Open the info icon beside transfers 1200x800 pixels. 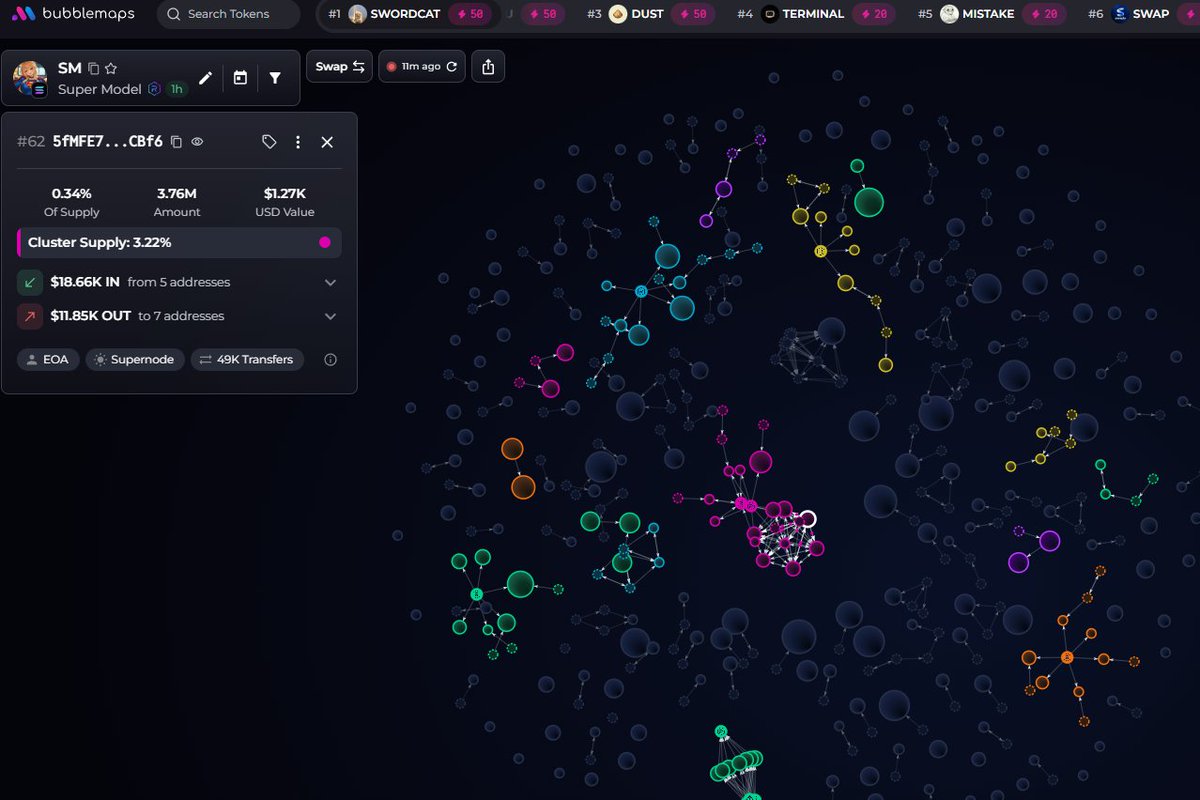(331, 359)
